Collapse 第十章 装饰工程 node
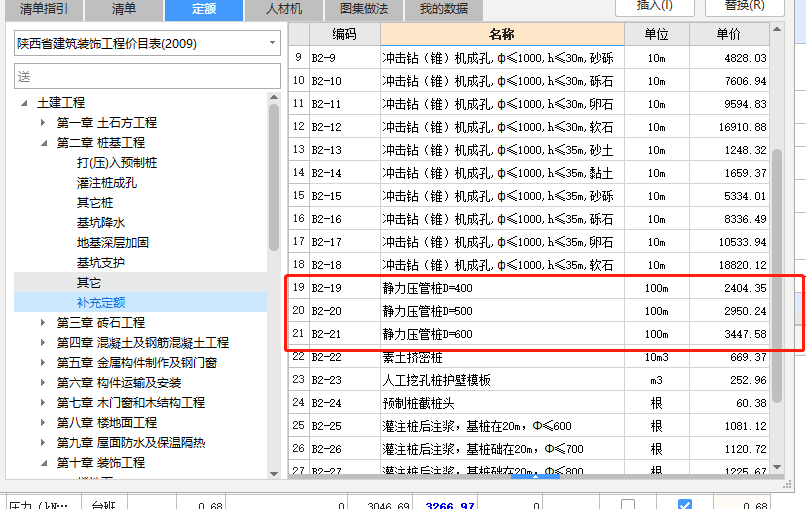The width and height of the screenshot is (806, 509). pyautogui.click(x=44, y=463)
